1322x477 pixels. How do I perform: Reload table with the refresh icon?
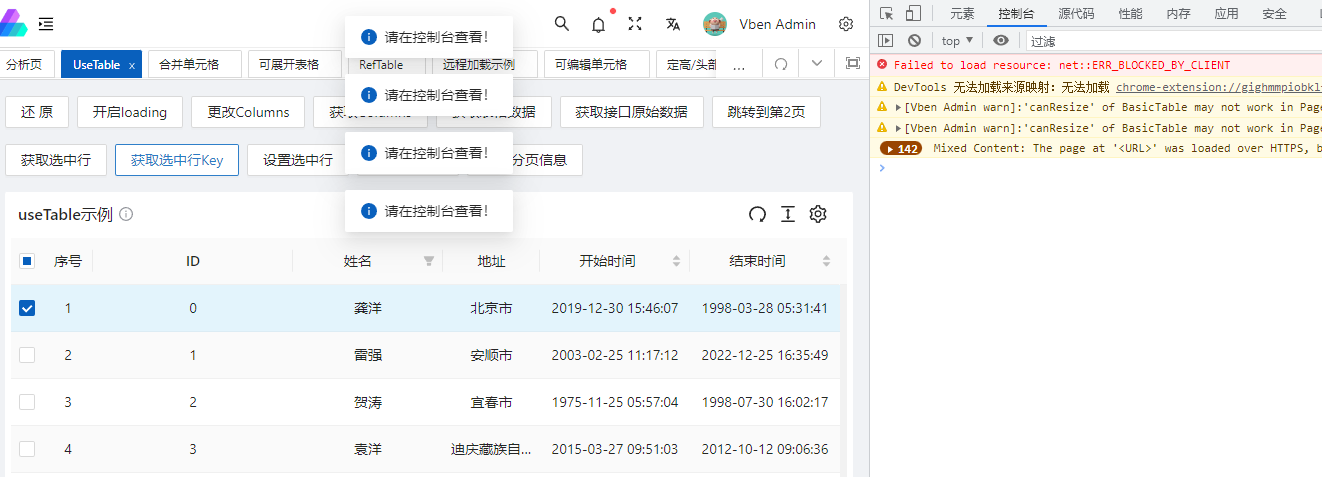click(757, 214)
